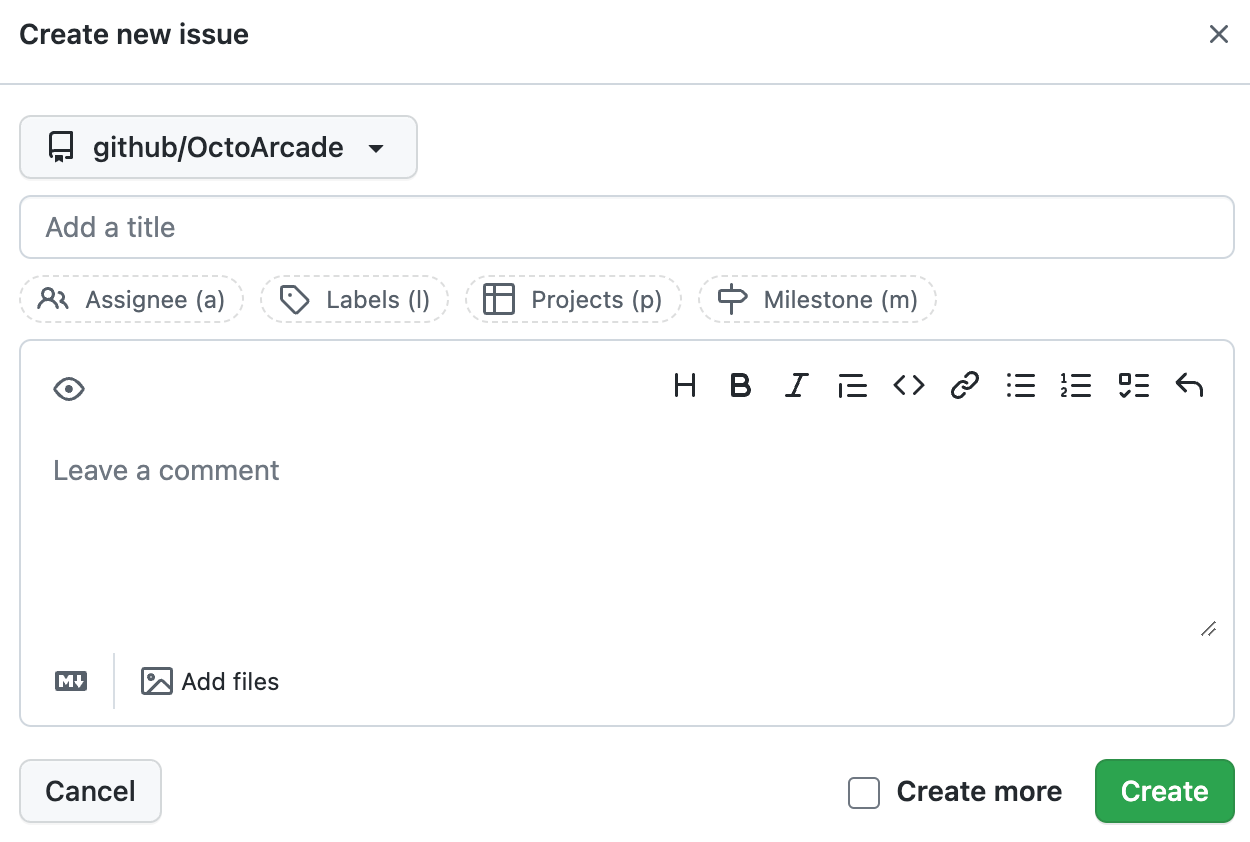Preview the comment with the eye icon

coord(68,388)
